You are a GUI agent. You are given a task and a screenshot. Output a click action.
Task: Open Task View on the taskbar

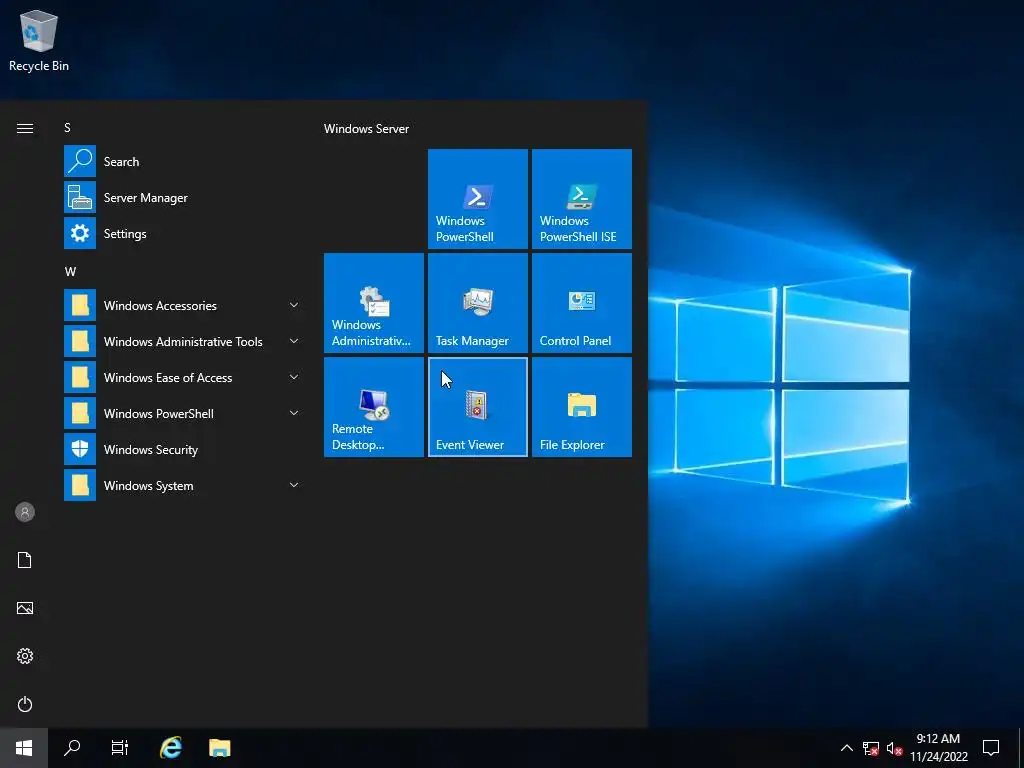120,748
